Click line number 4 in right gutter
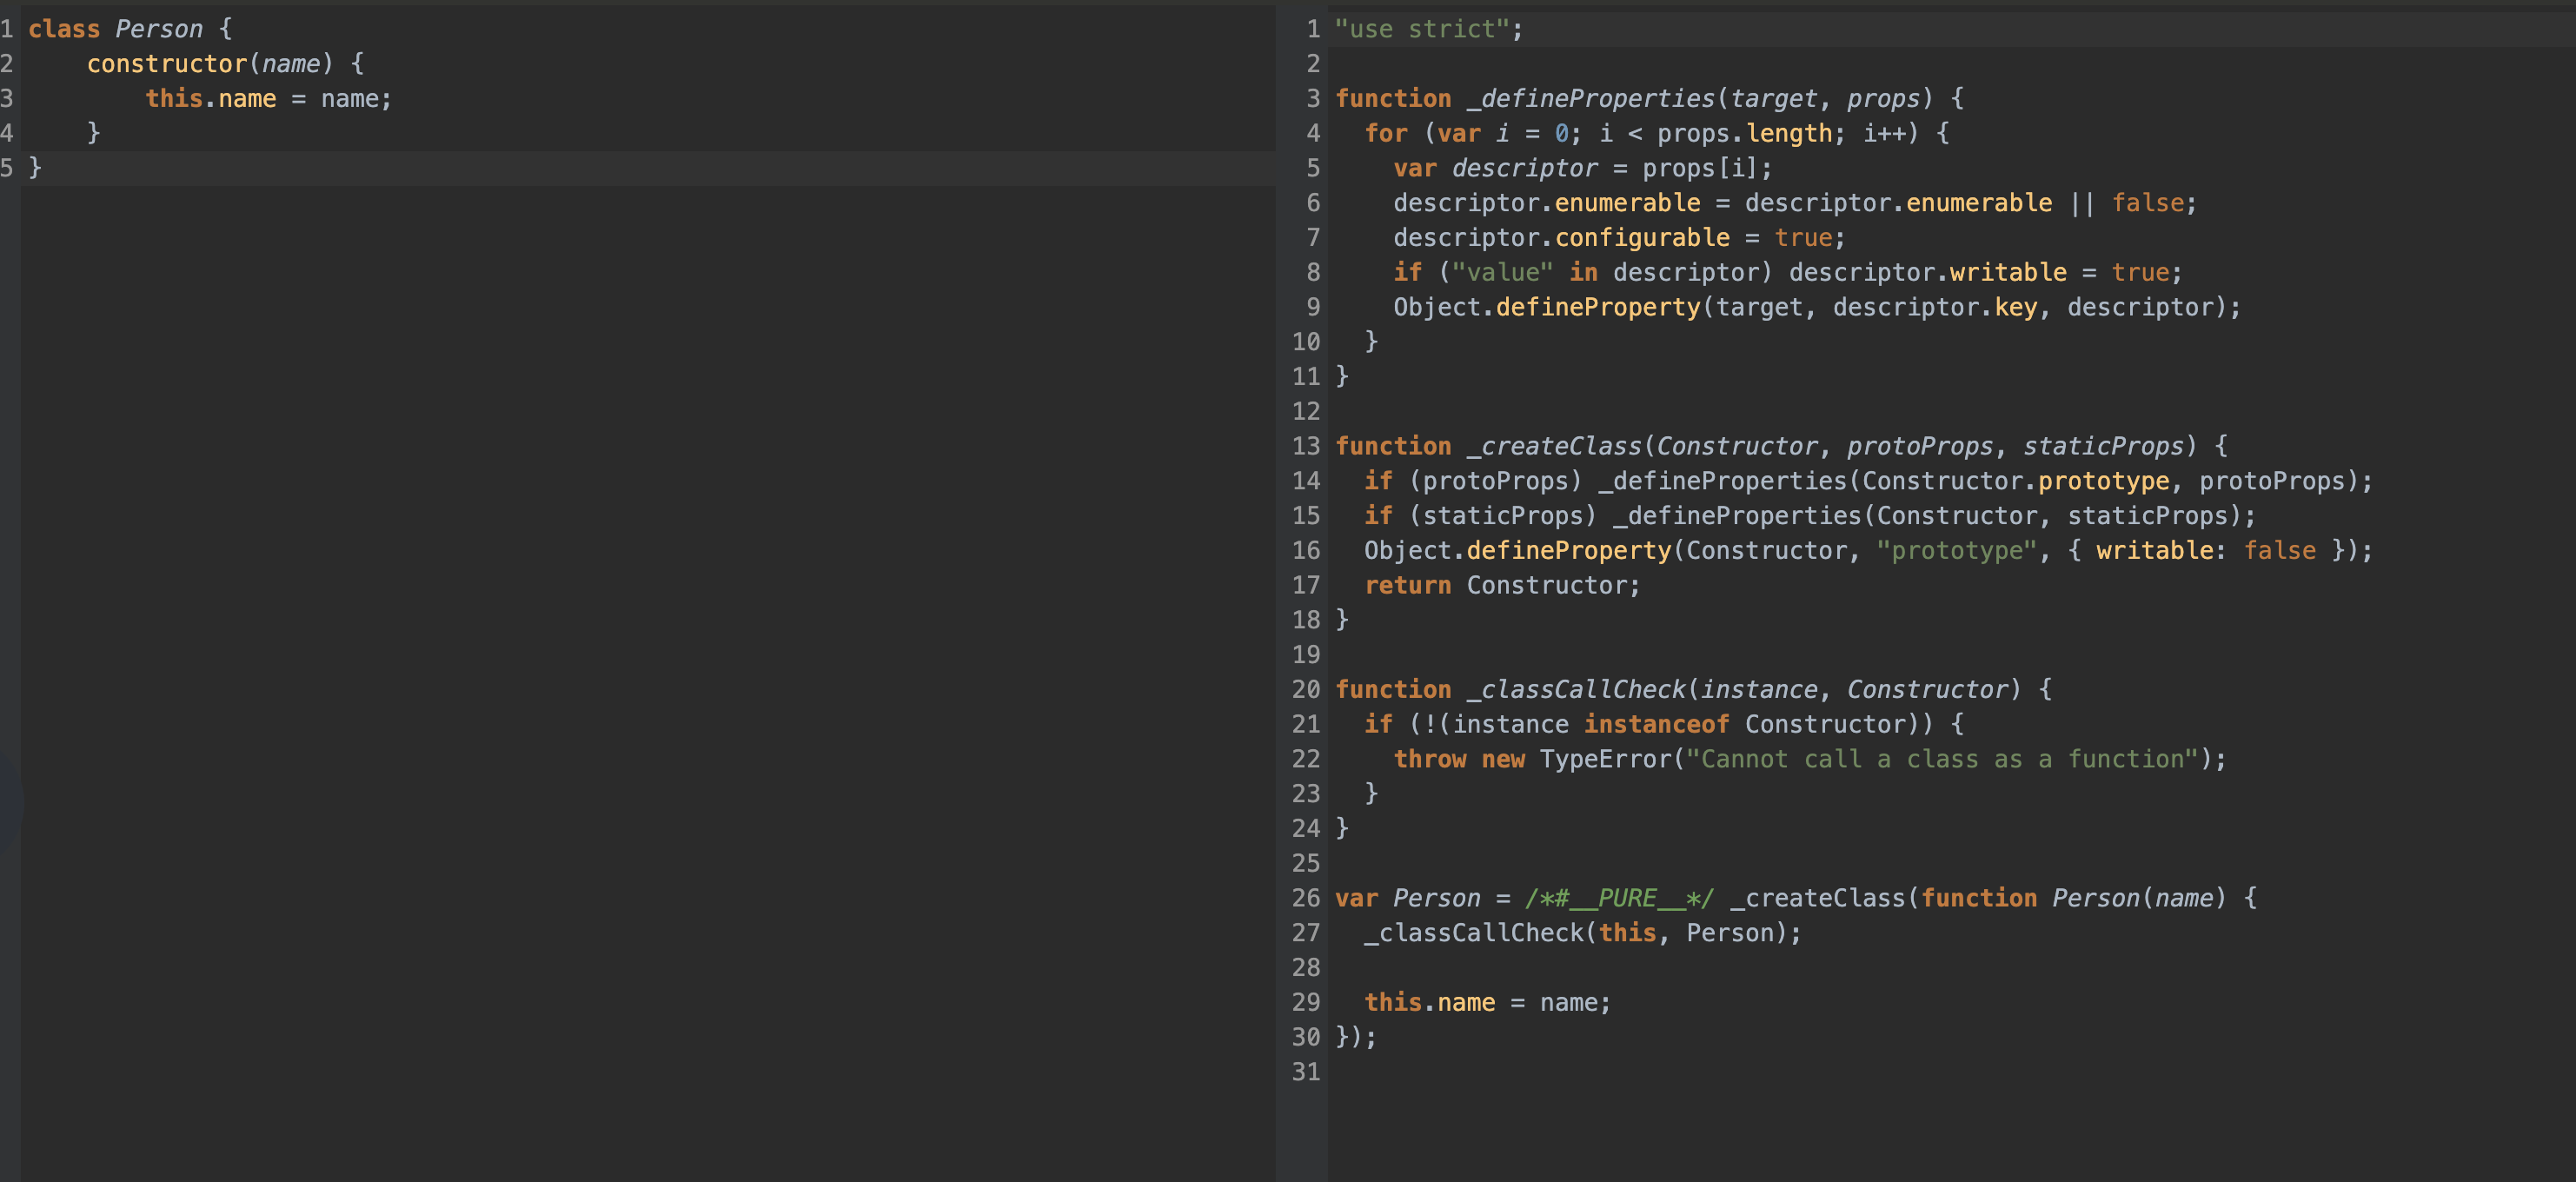This screenshot has height=1182, width=2576. (x=1312, y=133)
